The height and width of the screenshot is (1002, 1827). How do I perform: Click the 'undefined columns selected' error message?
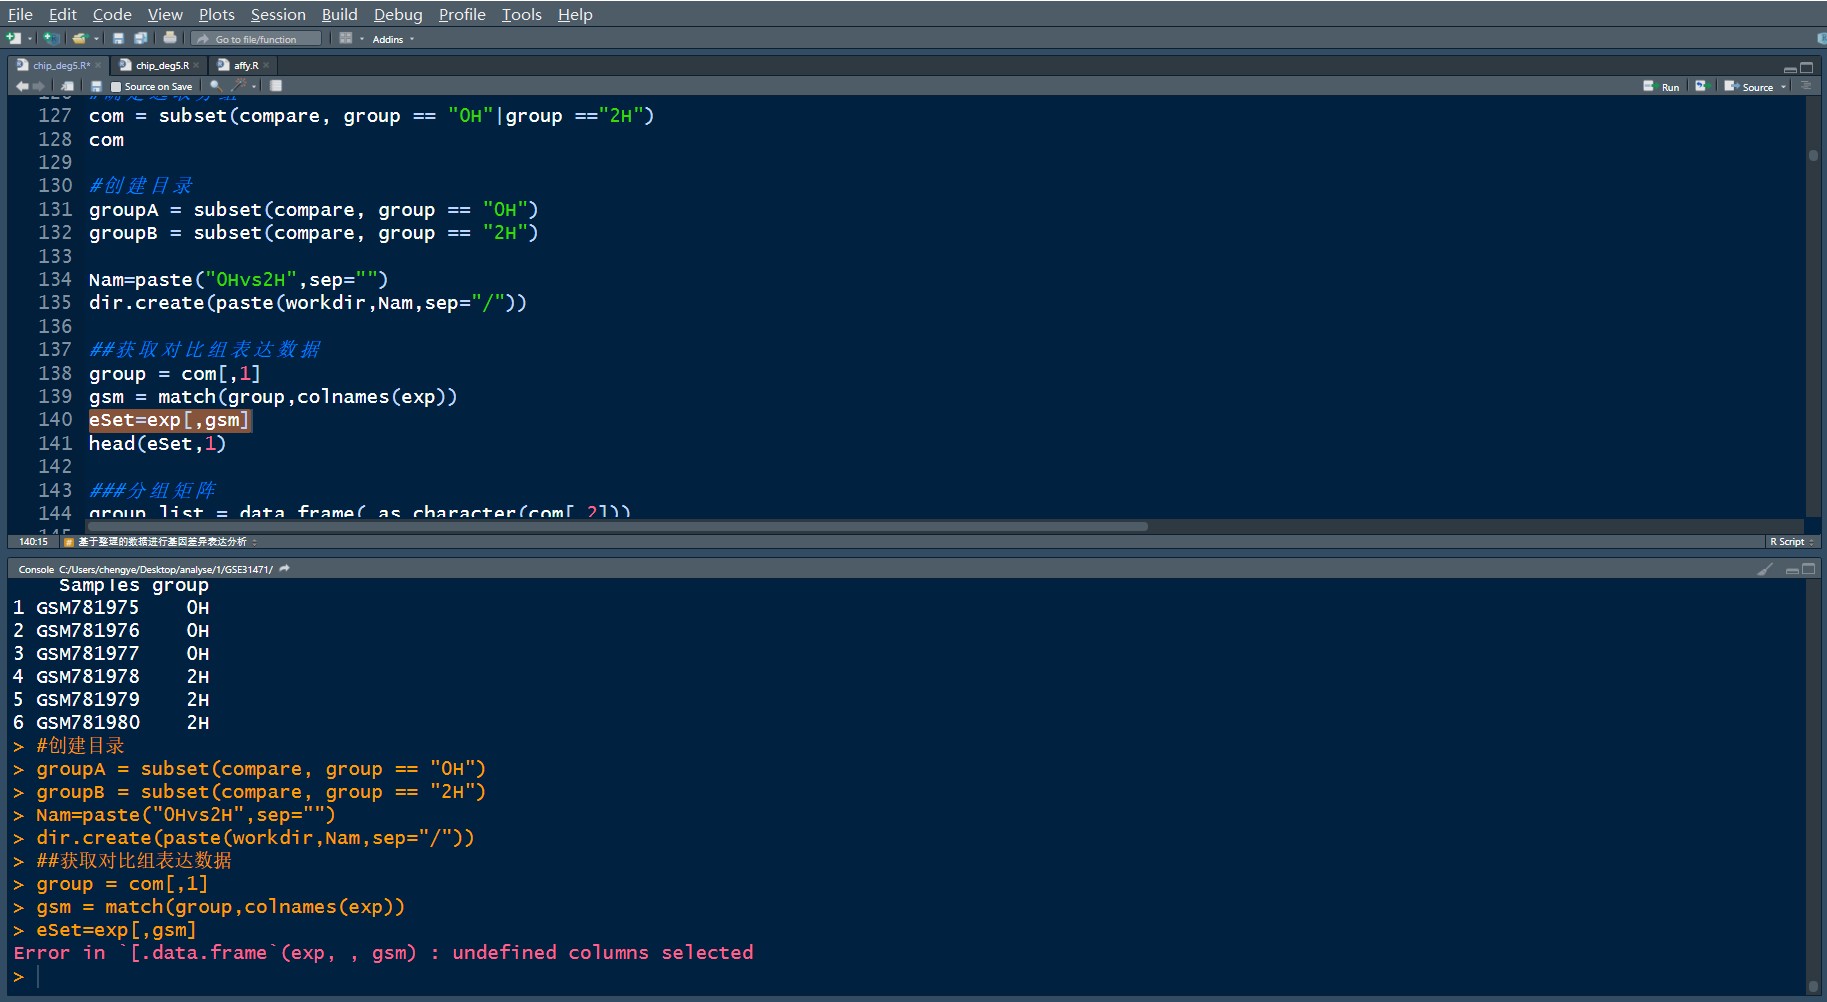tap(603, 953)
